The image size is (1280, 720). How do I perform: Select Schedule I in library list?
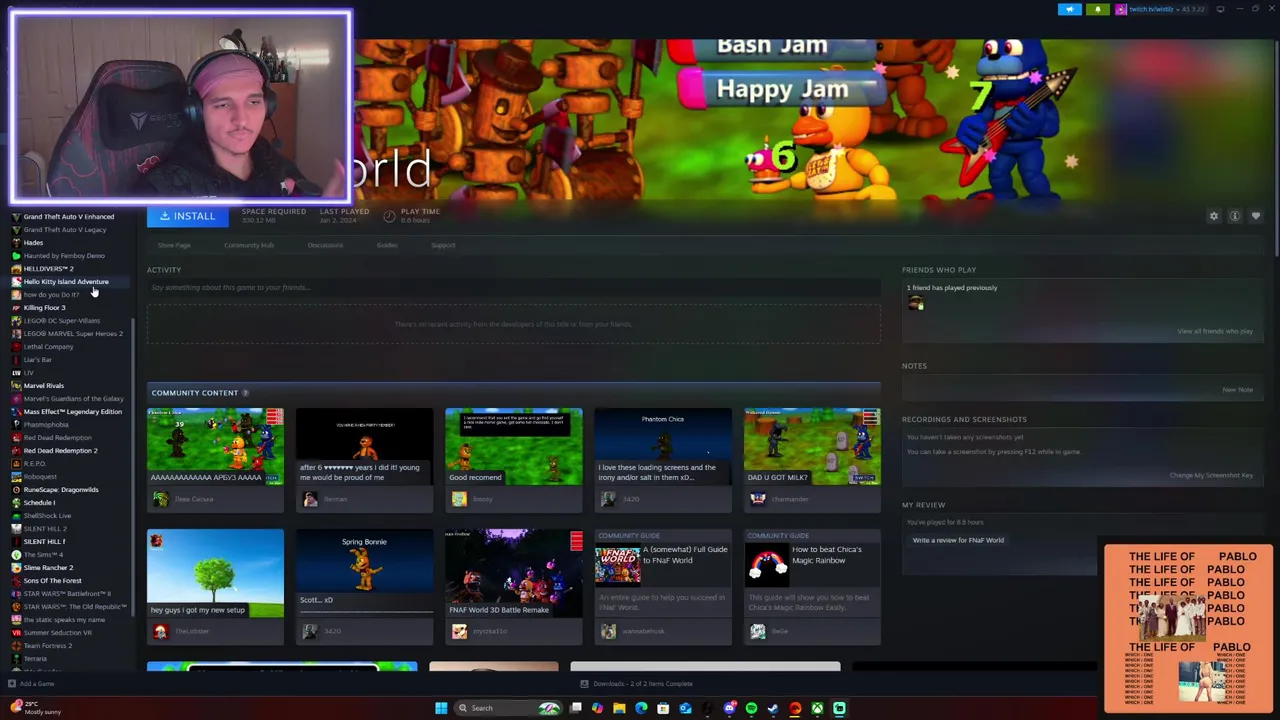[38, 503]
